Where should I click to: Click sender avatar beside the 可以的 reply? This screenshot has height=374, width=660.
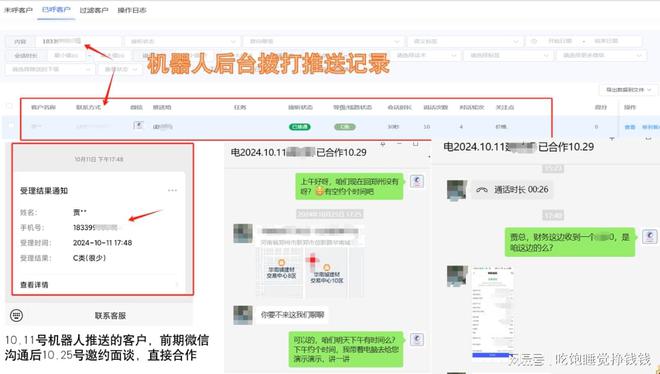click(x=417, y=340)
